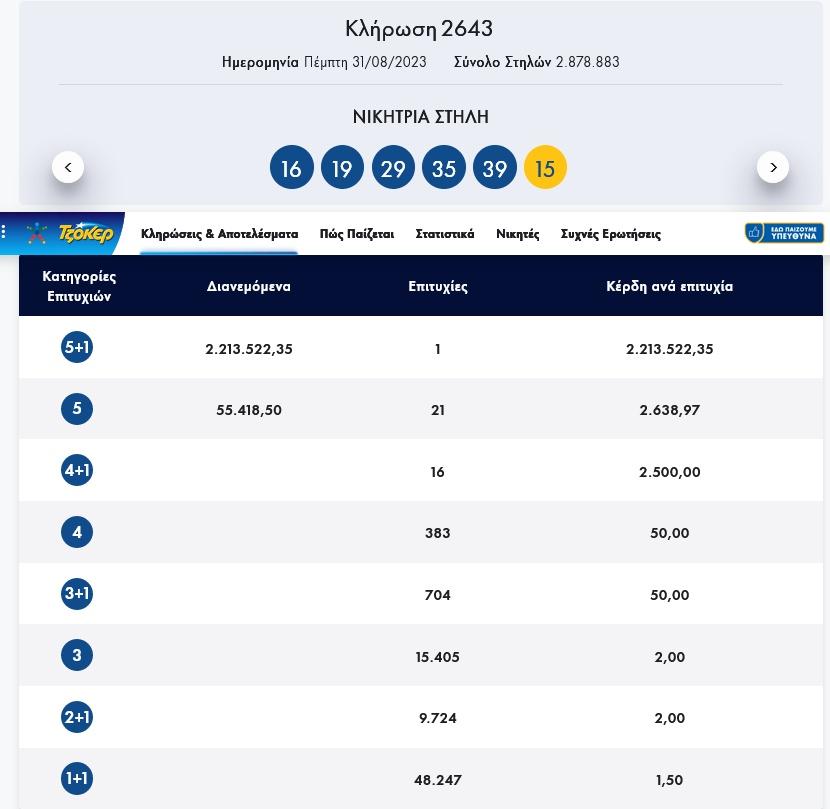Go to next draw with right arrow
The image size is (830, 809).
tap(773, 167)
